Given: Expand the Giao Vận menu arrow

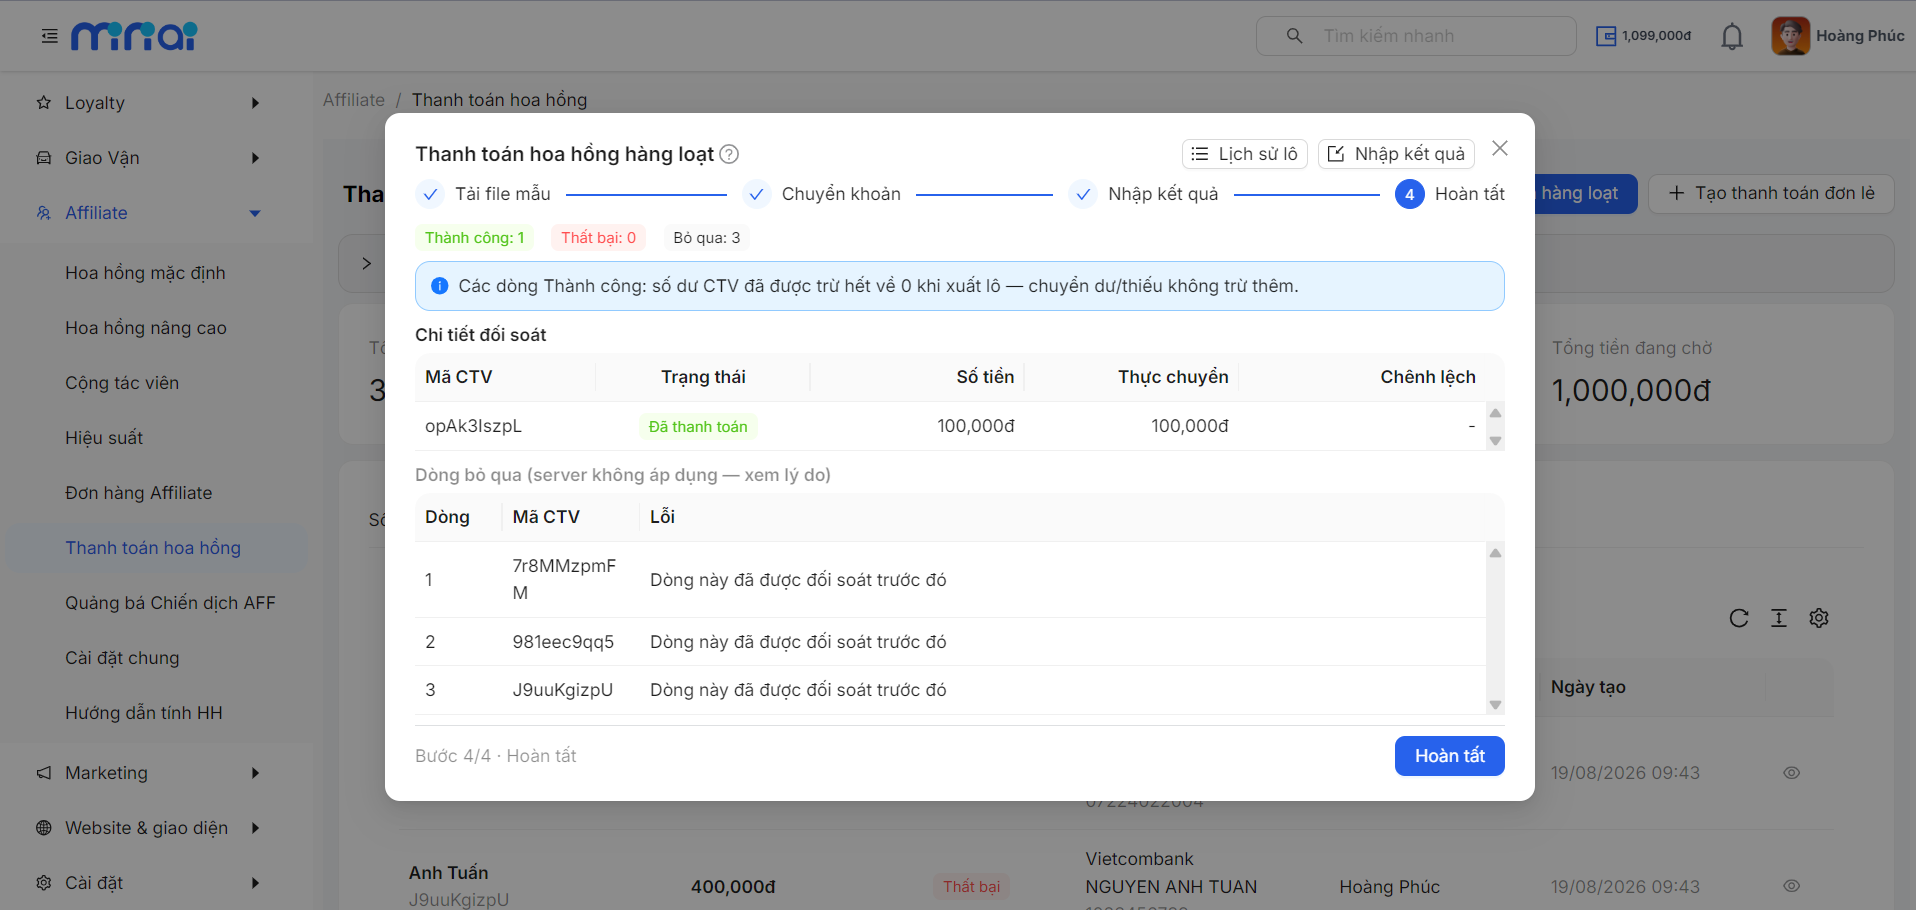Looking at the screenshot, I should tap(255, 158).
